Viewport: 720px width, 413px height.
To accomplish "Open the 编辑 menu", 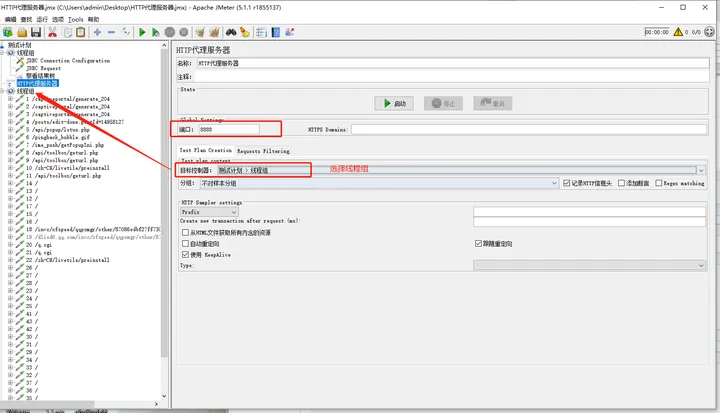I will [11, 19].
